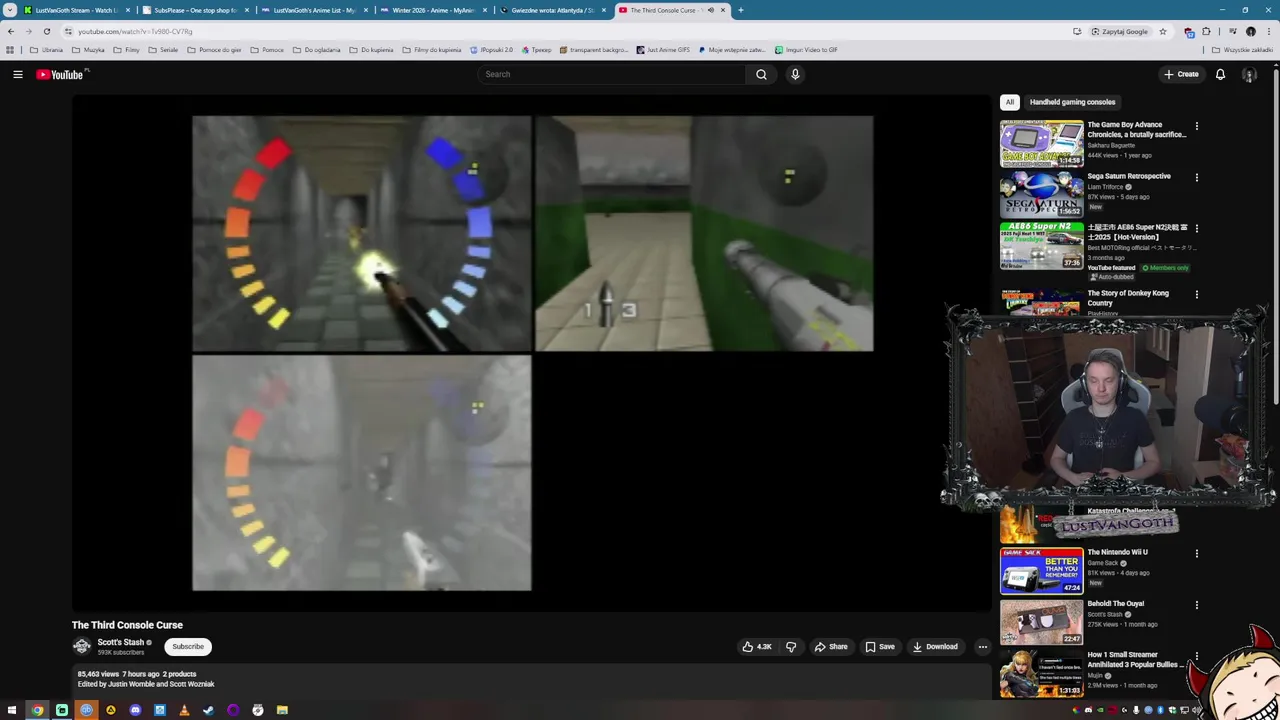Click Zapytaj Google button in address bar

1119,31
